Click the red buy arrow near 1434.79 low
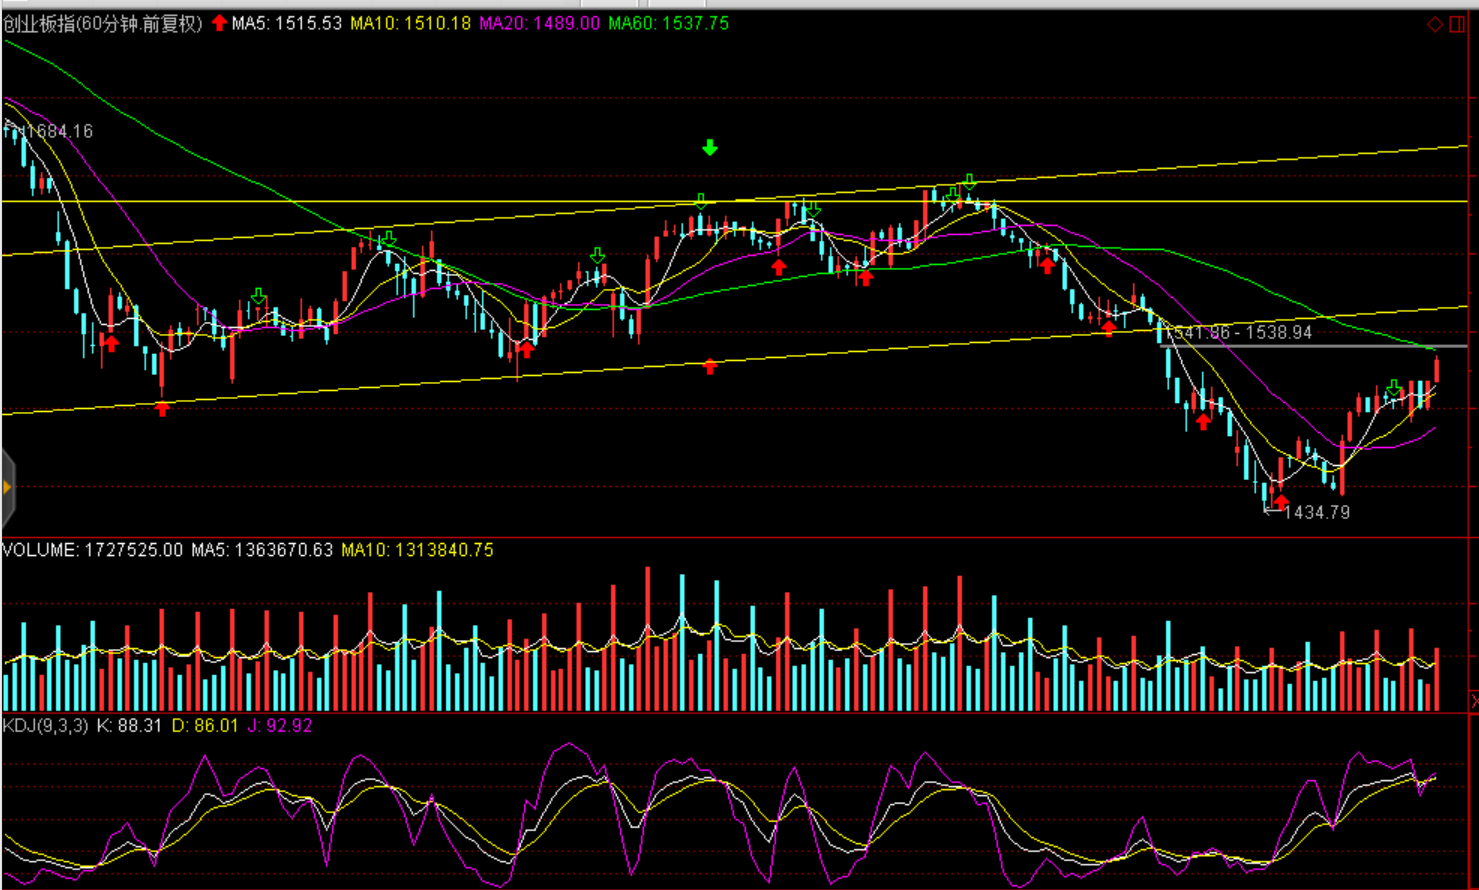 click(1281, 500)
